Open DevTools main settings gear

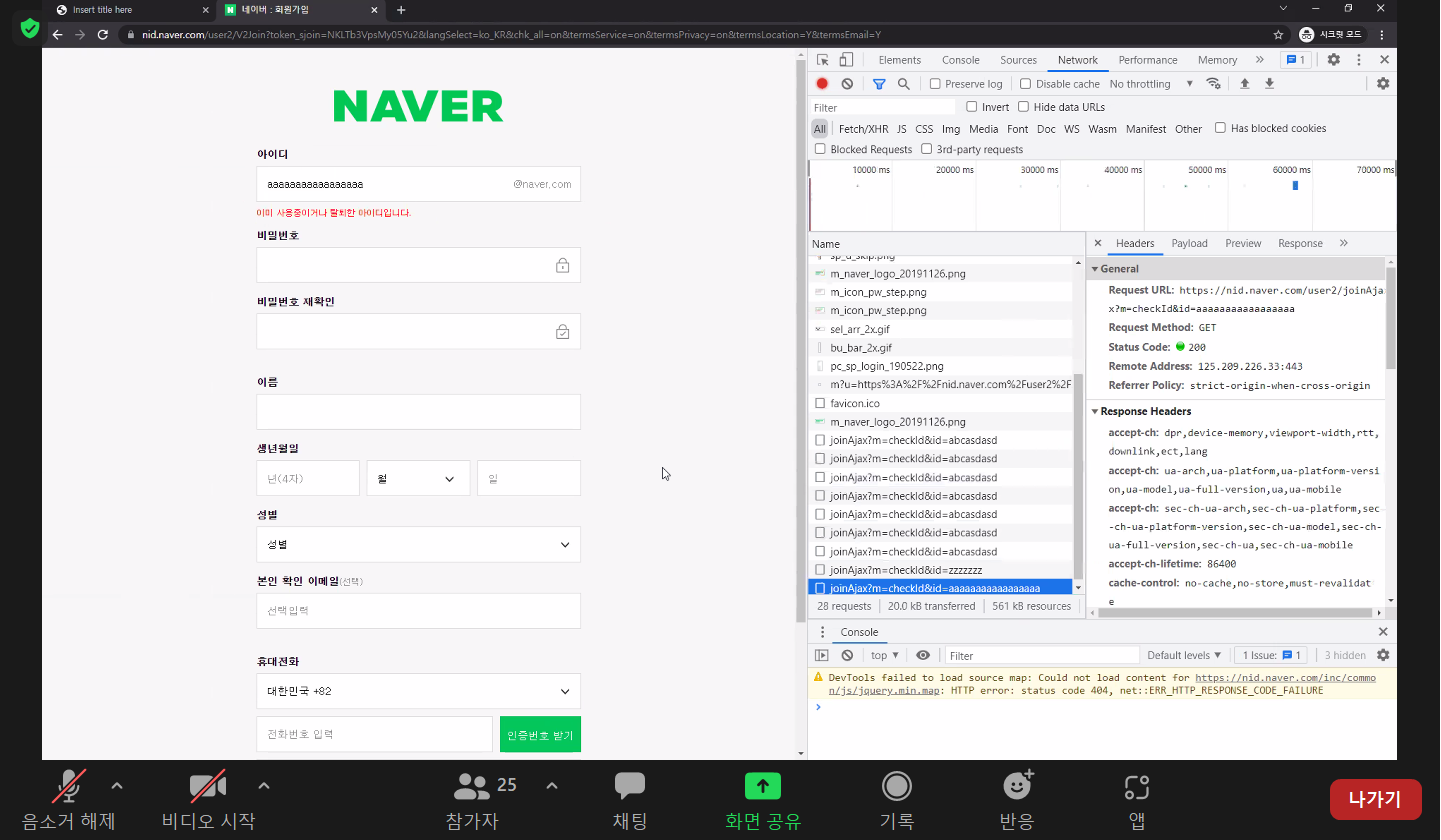click(1334, 60)
